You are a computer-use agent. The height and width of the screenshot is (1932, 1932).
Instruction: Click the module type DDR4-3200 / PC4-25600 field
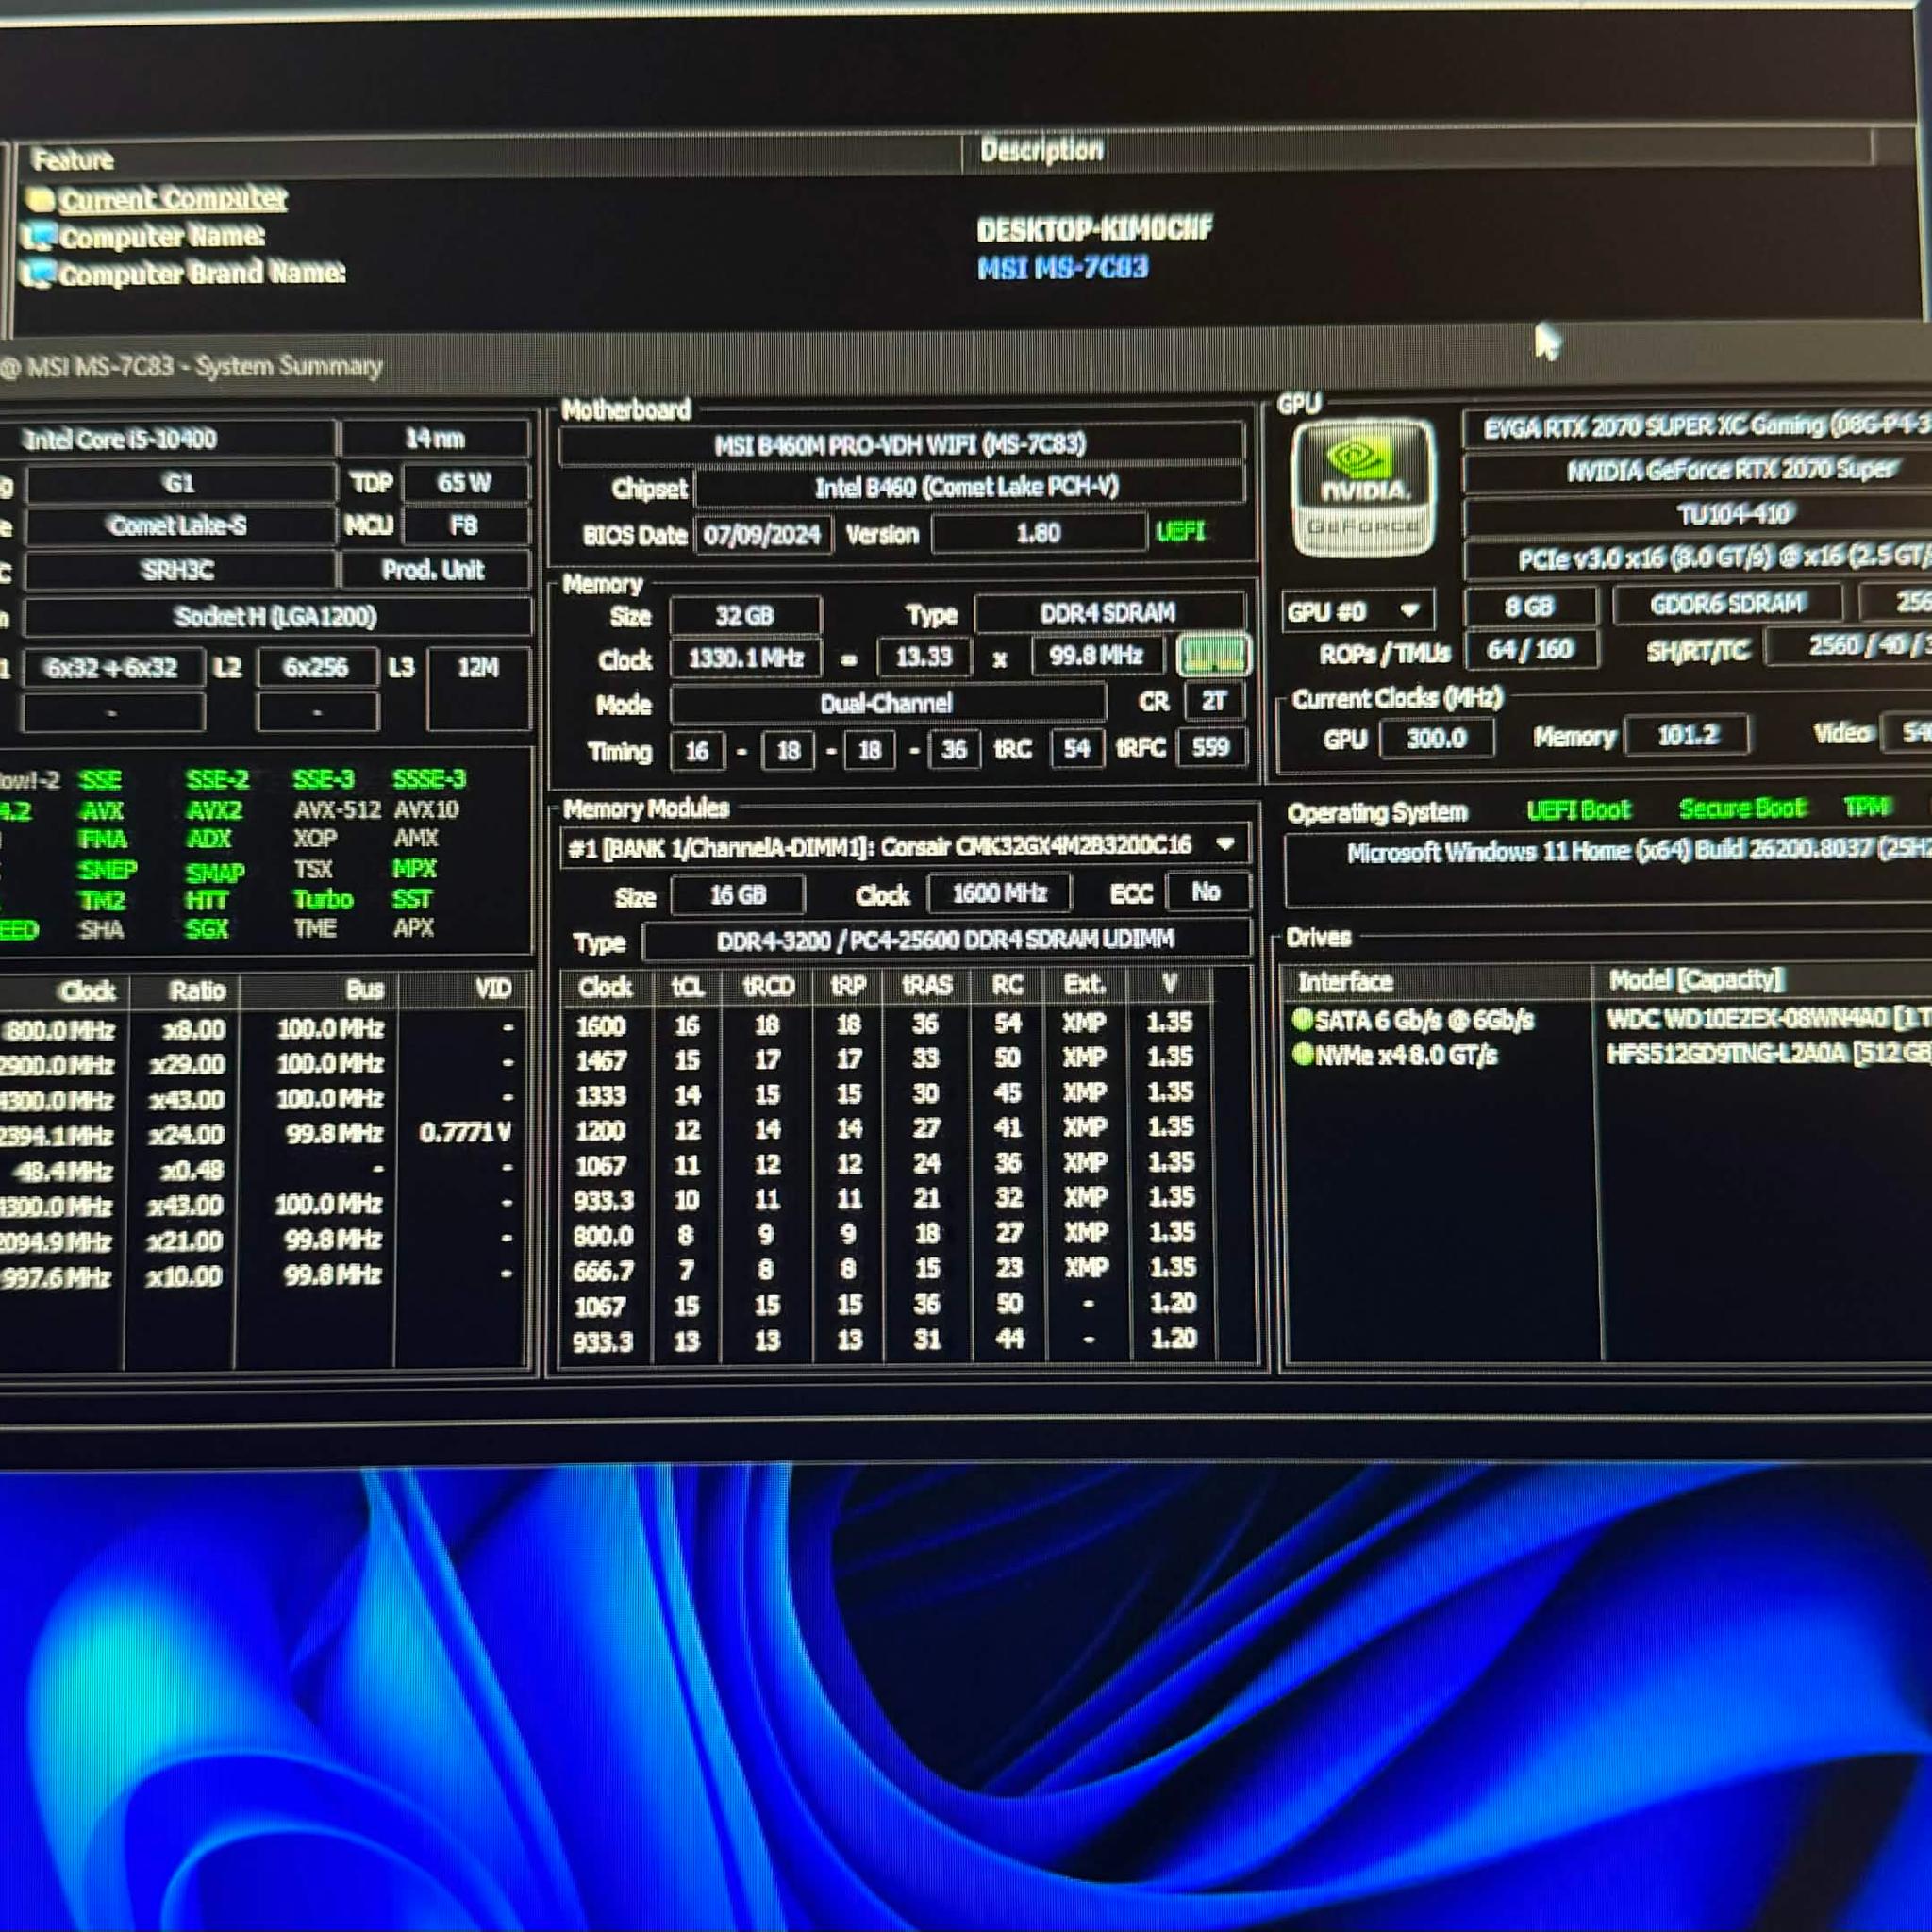tap(945, 940)
